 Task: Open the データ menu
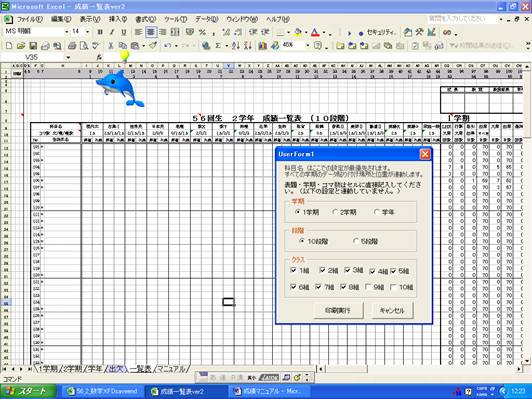pos(206,19)
